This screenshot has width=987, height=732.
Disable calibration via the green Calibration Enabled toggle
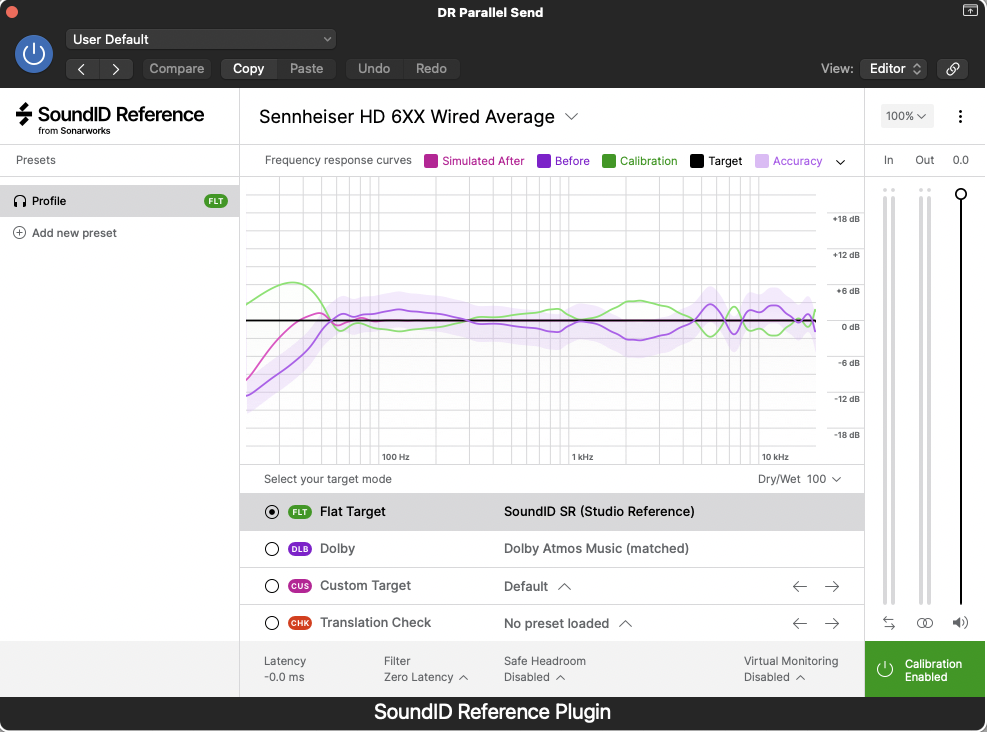pos(923,668)
